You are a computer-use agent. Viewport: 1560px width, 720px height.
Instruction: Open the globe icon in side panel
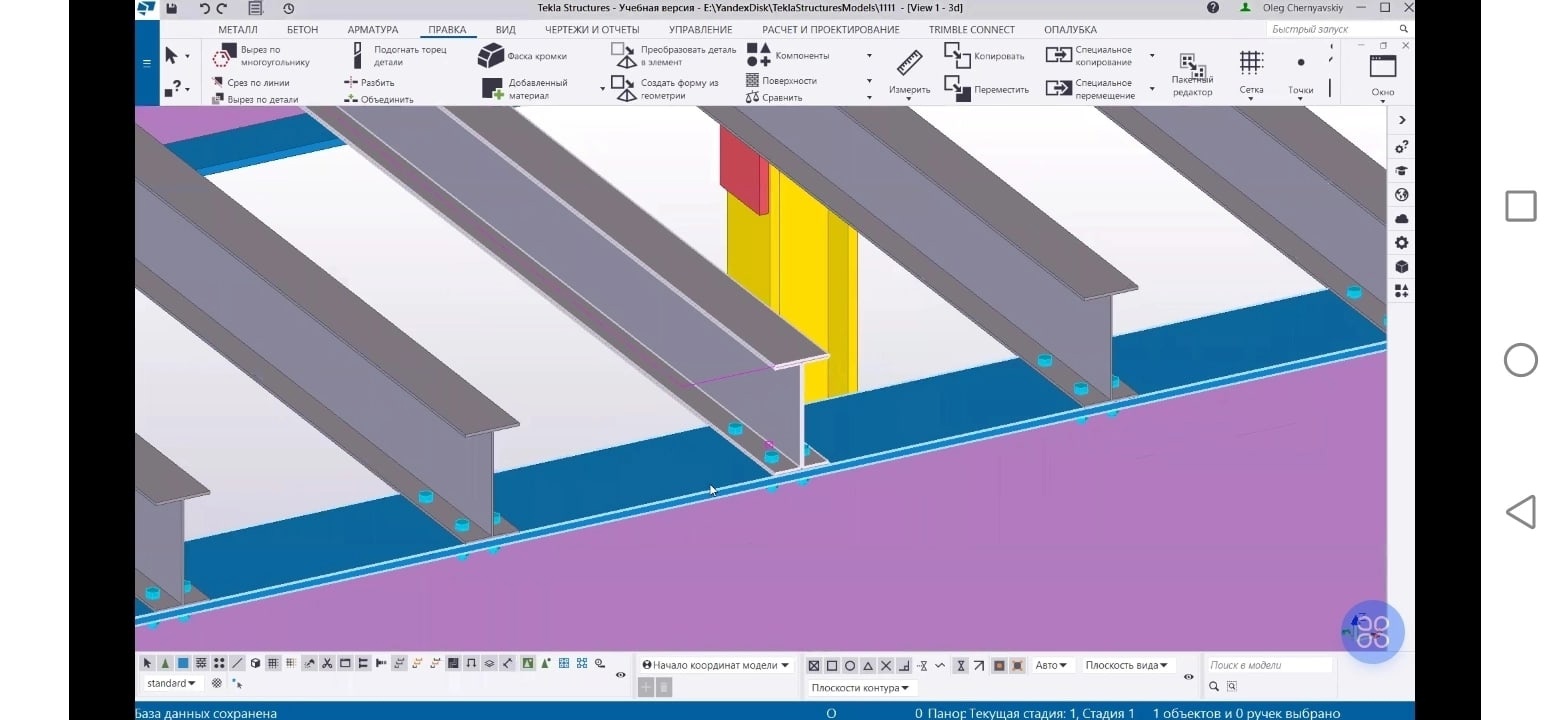(x=1401, y=195)
